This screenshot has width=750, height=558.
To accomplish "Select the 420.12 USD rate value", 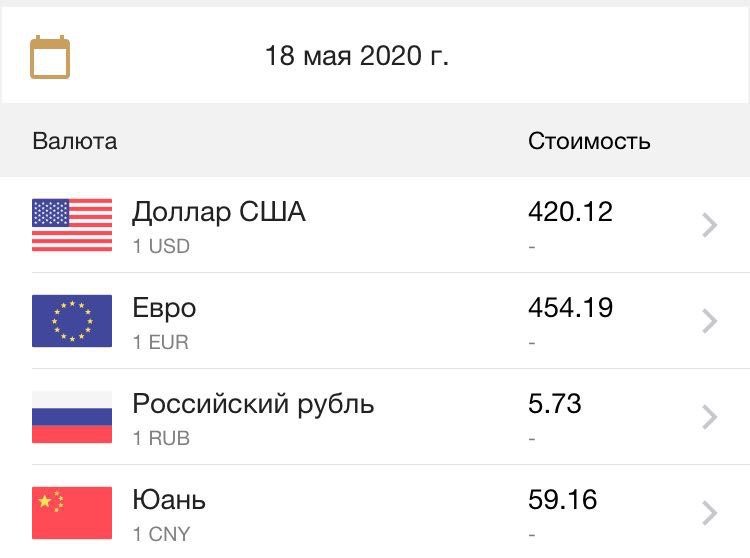I will click(x=570, y=212).
